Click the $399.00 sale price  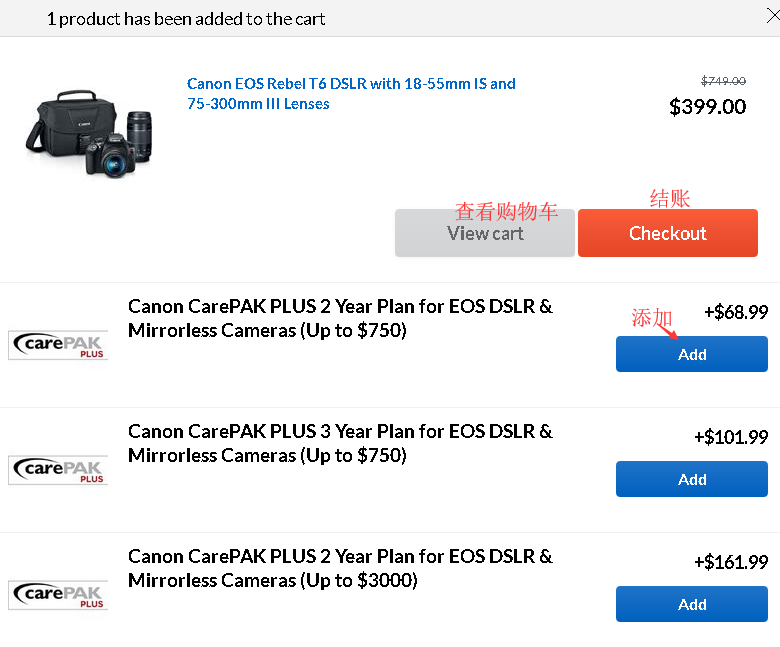pos(707,106)
